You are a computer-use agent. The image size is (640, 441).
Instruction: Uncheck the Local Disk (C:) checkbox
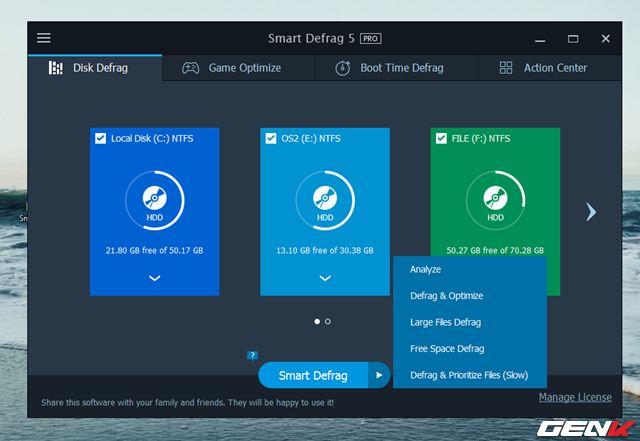100,138
